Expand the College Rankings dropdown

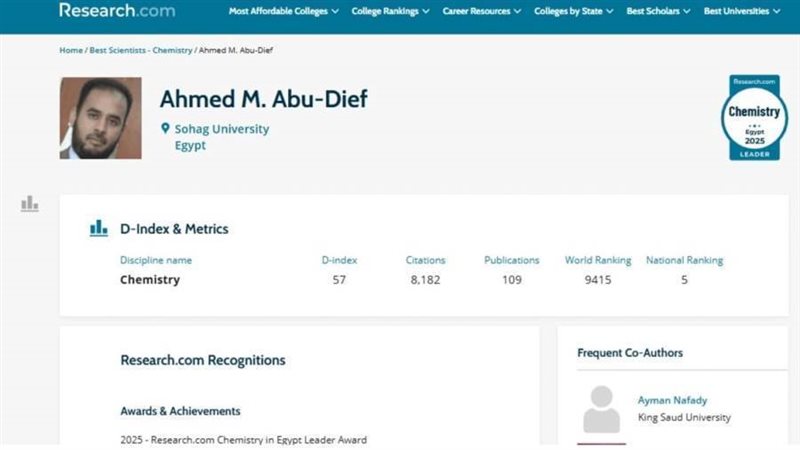[391, 12]
